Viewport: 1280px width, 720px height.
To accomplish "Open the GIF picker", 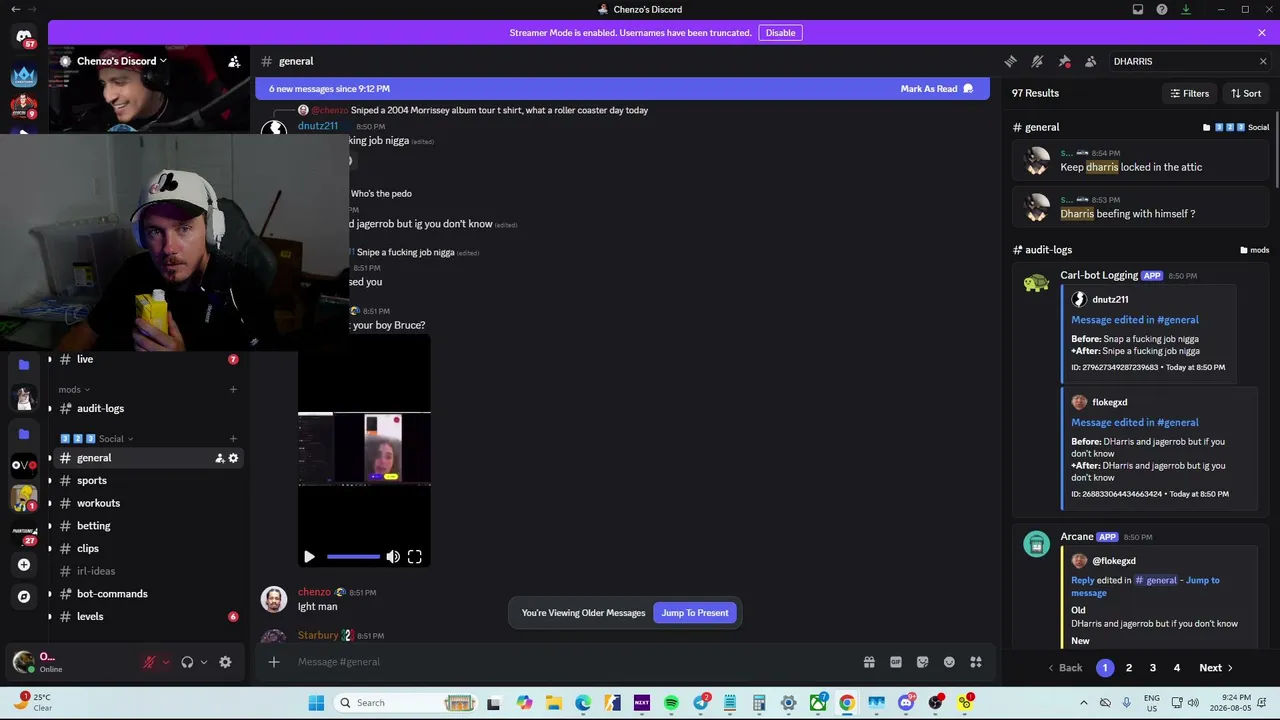I will 896,662.
